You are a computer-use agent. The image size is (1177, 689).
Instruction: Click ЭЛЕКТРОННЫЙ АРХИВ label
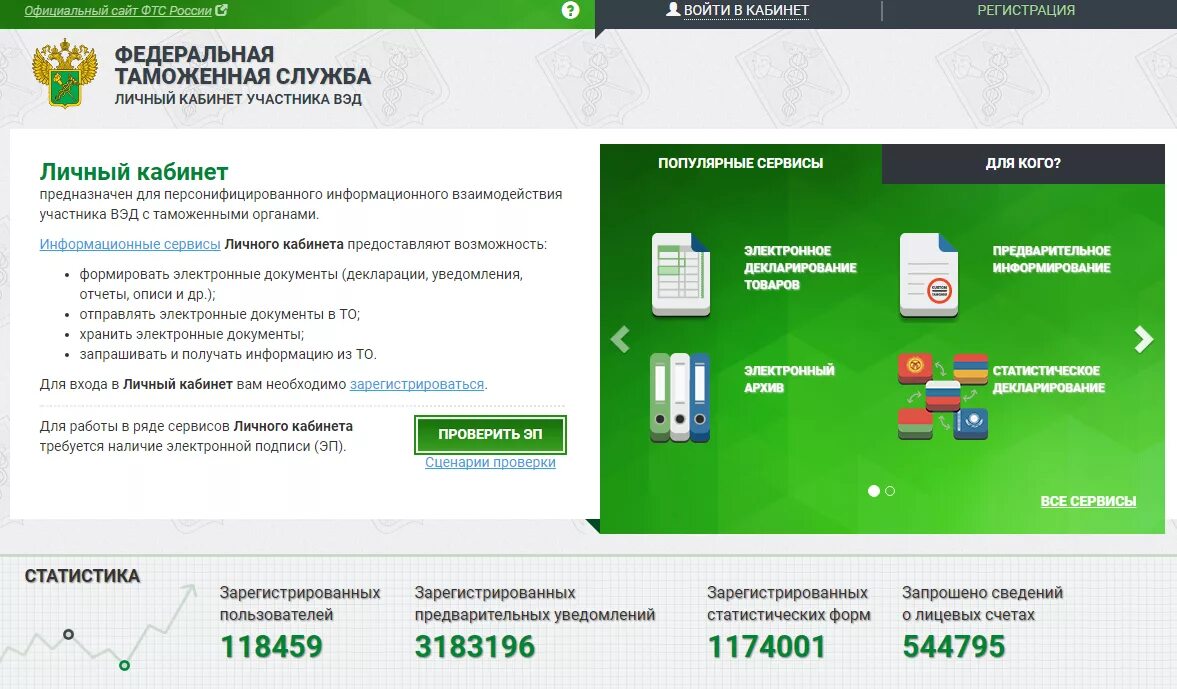[789, 379]
